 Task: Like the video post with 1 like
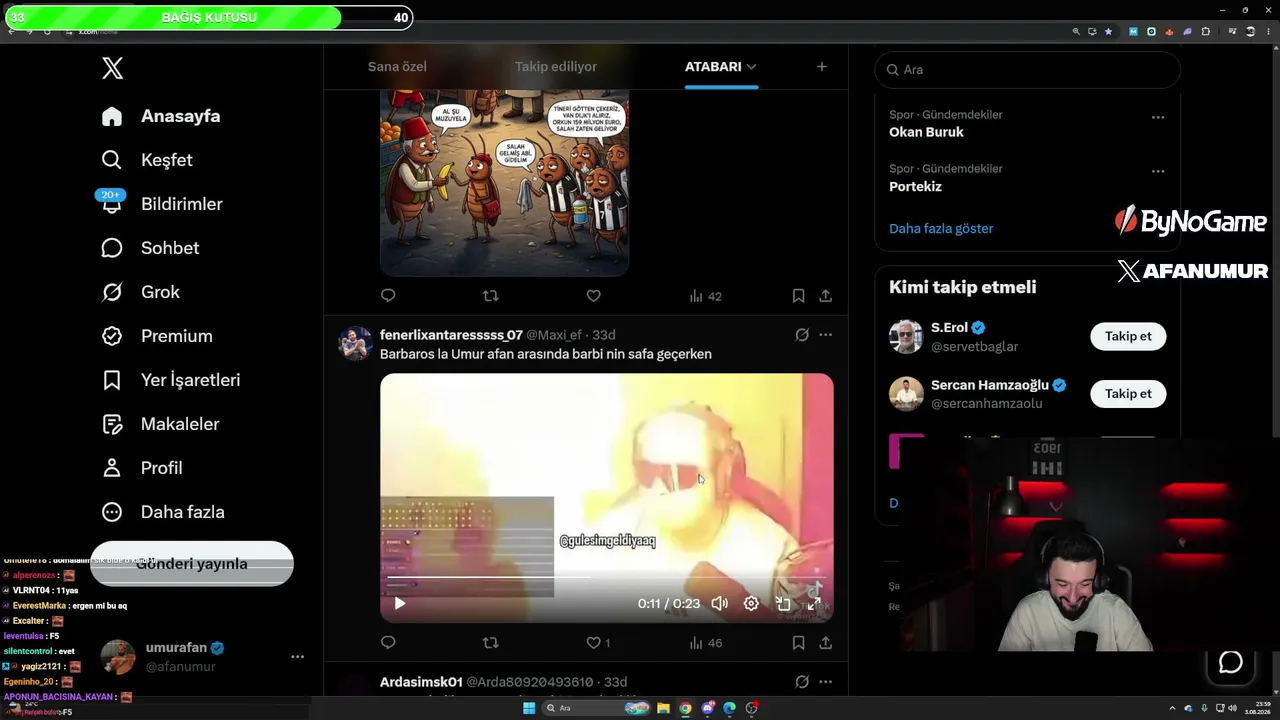click(598, 643)
